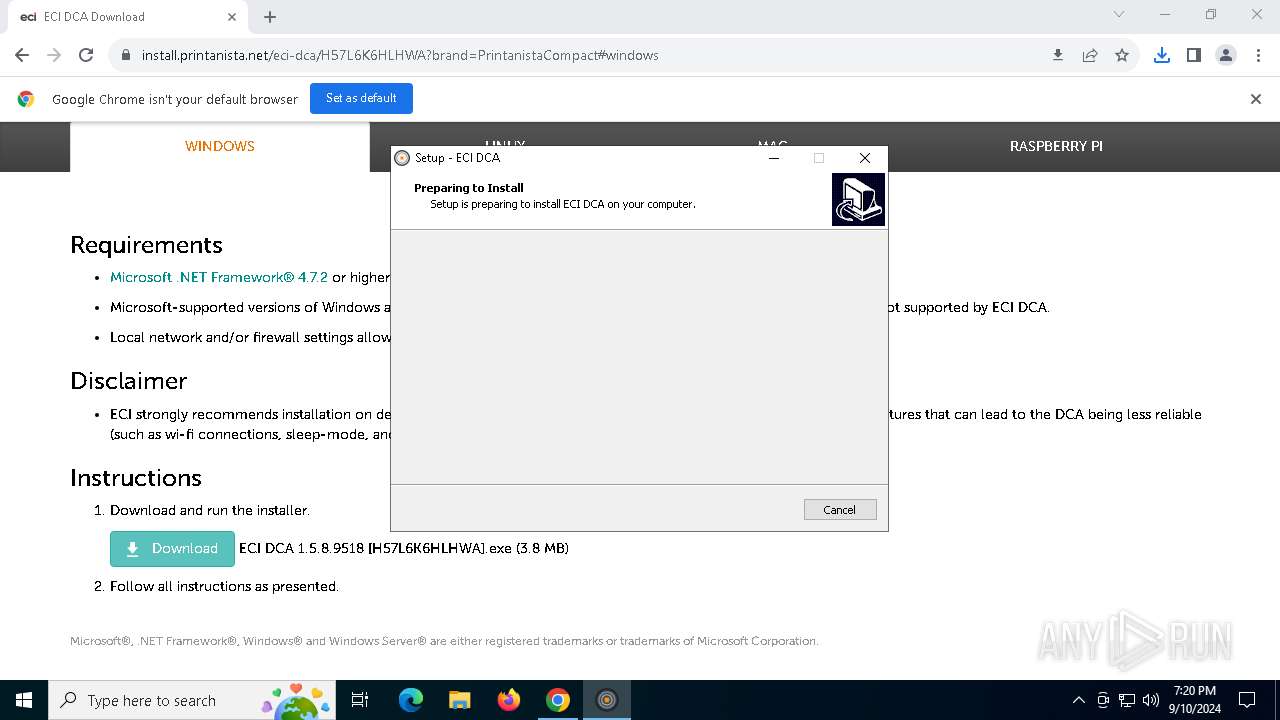
Task: Launch Firefox from taskbar
Action: 509,700
